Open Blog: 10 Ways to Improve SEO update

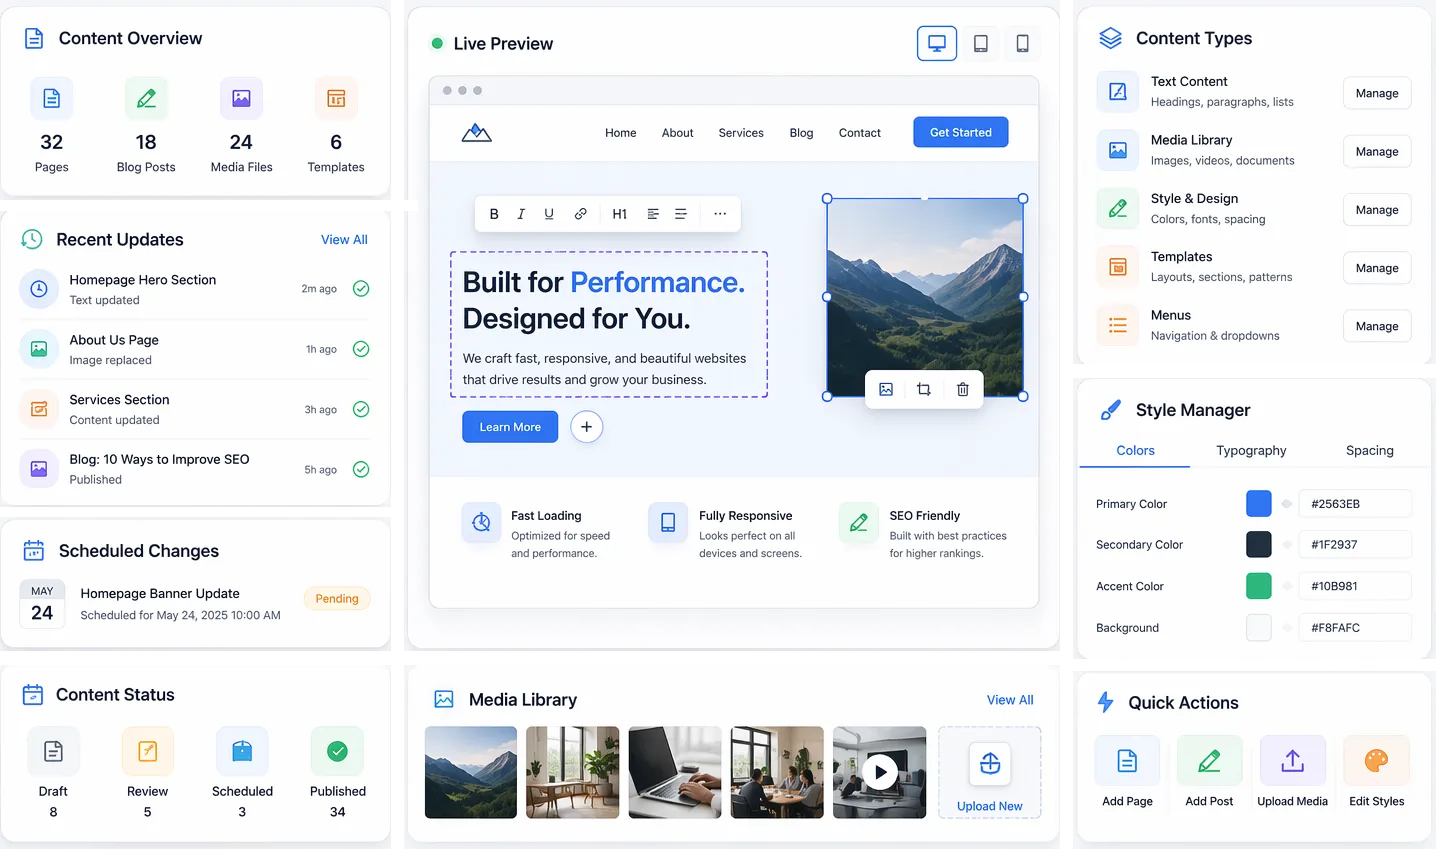(x=195, y=469)
